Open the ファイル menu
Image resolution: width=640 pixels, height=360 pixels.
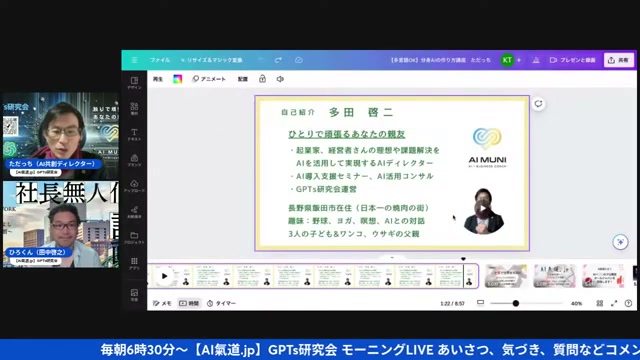coord(160,60)
